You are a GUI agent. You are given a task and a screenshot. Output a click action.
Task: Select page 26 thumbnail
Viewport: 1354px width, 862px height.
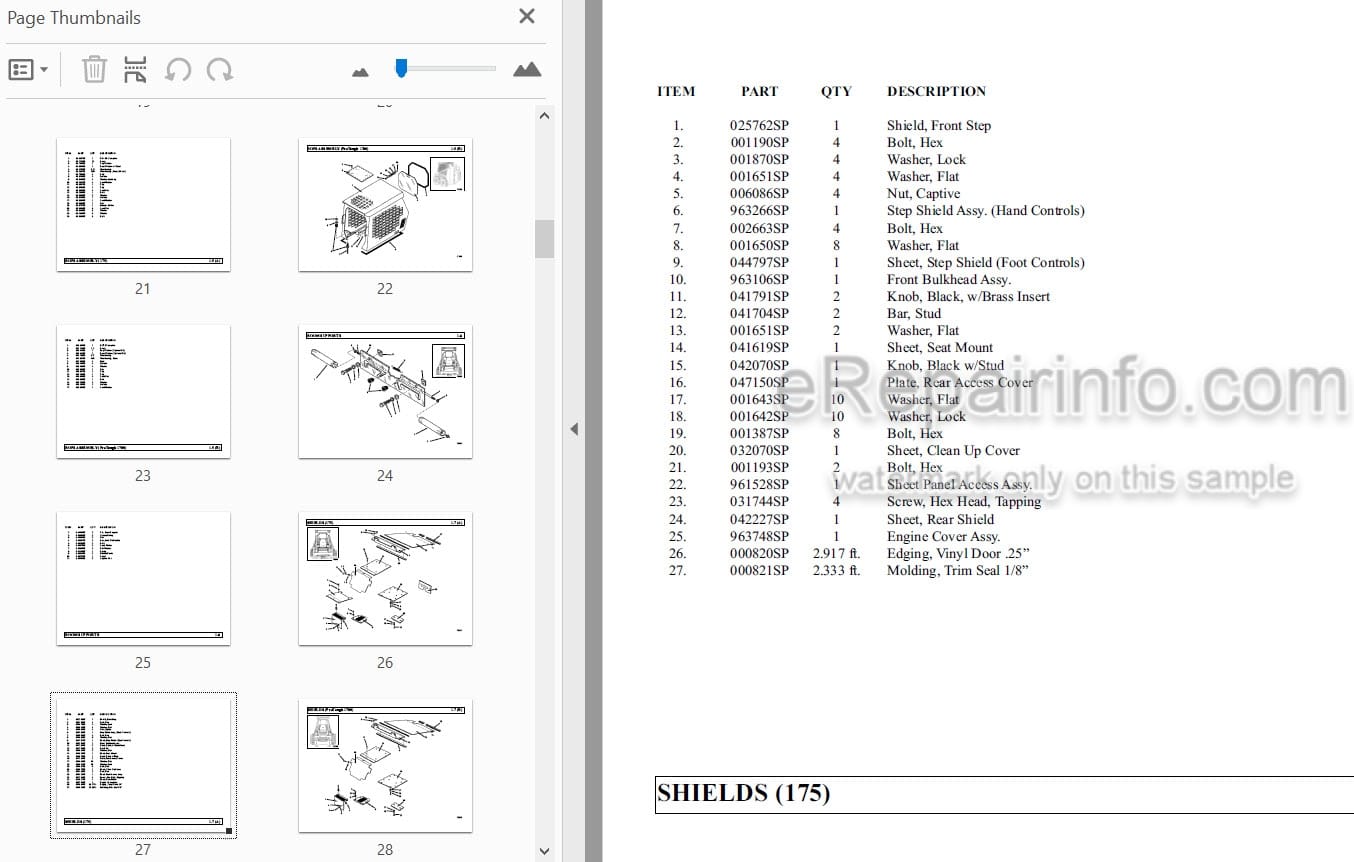click(385, 579)
